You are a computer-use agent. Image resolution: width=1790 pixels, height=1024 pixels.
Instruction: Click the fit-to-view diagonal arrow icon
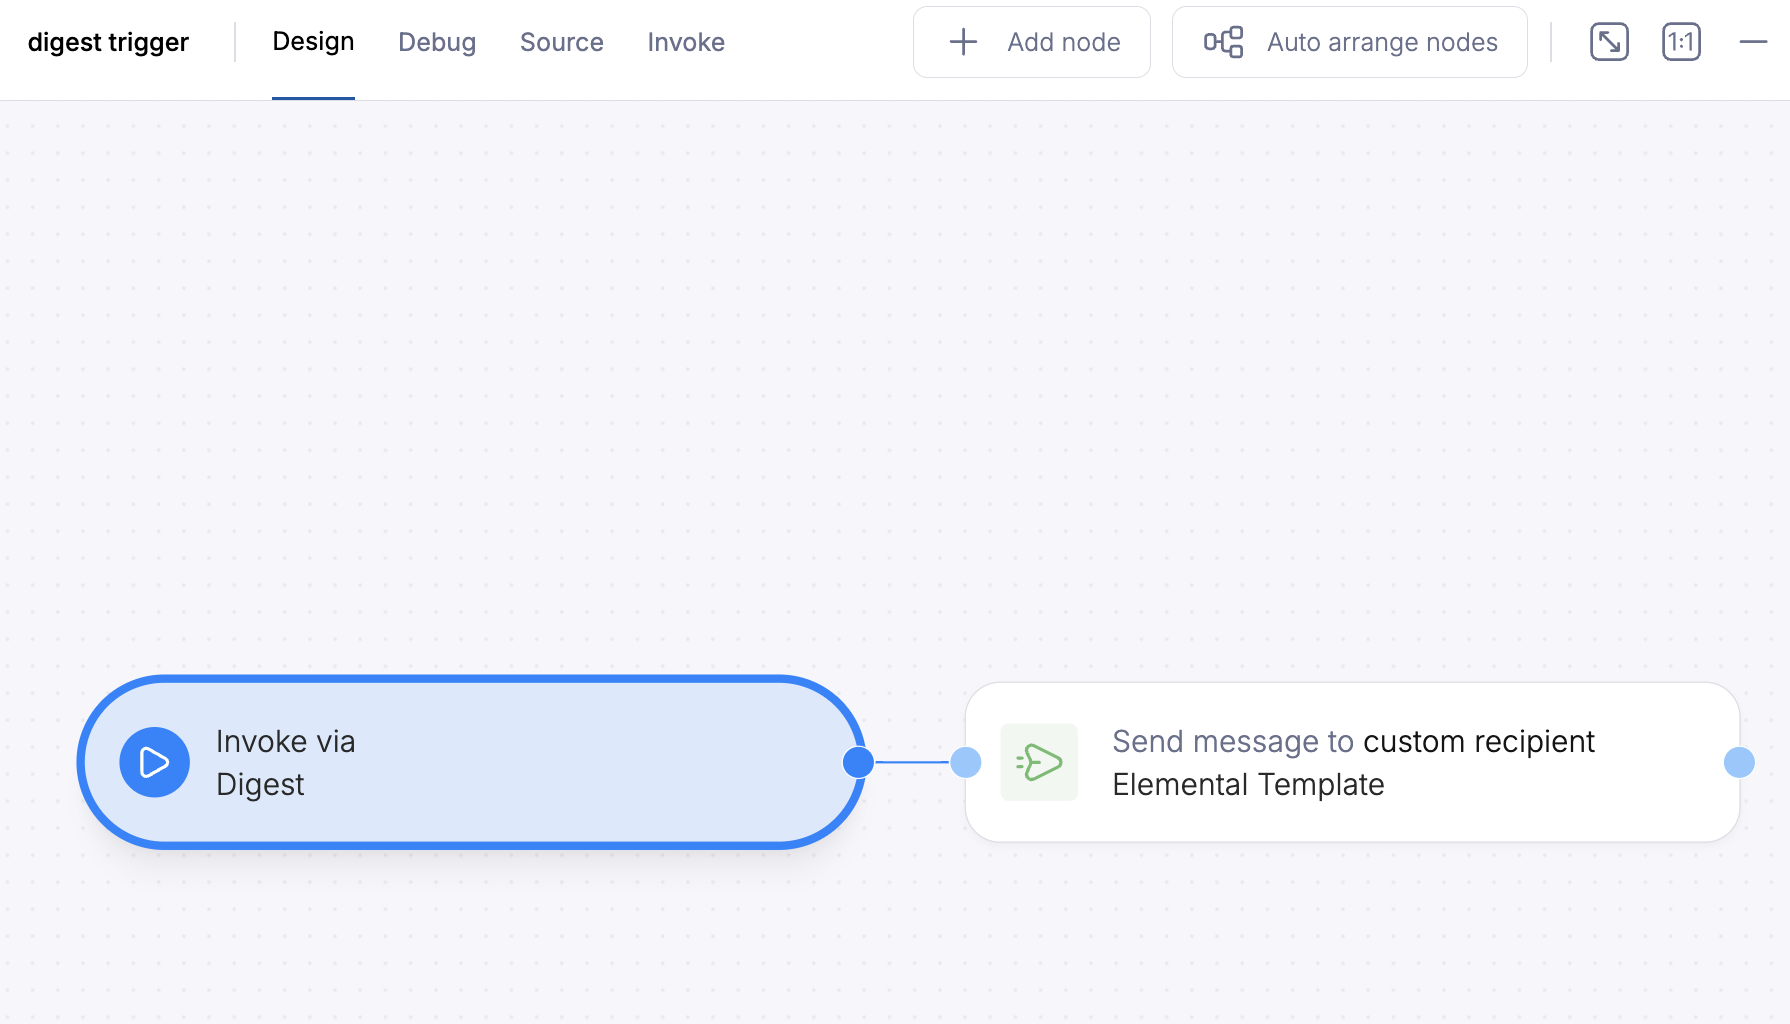(x=1608, y=41)
